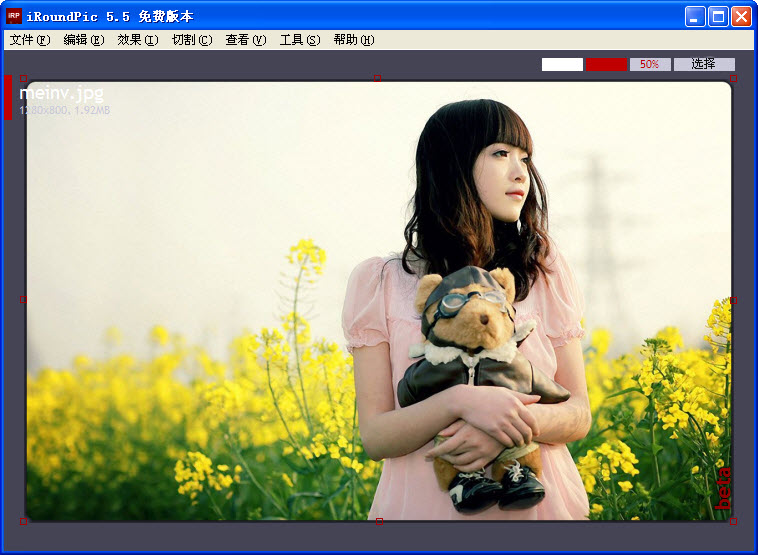Click the bottom-right corner resize handle

(733, 521)
